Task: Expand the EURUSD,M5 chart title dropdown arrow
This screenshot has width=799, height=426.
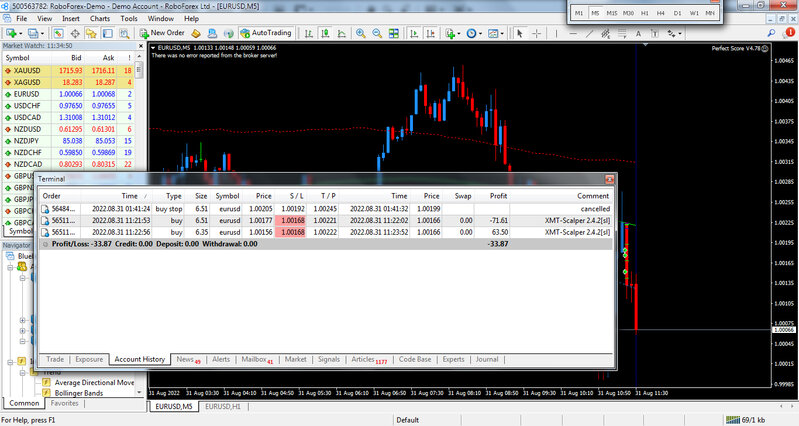Action: pyautogui.click(x=153, y=48)
